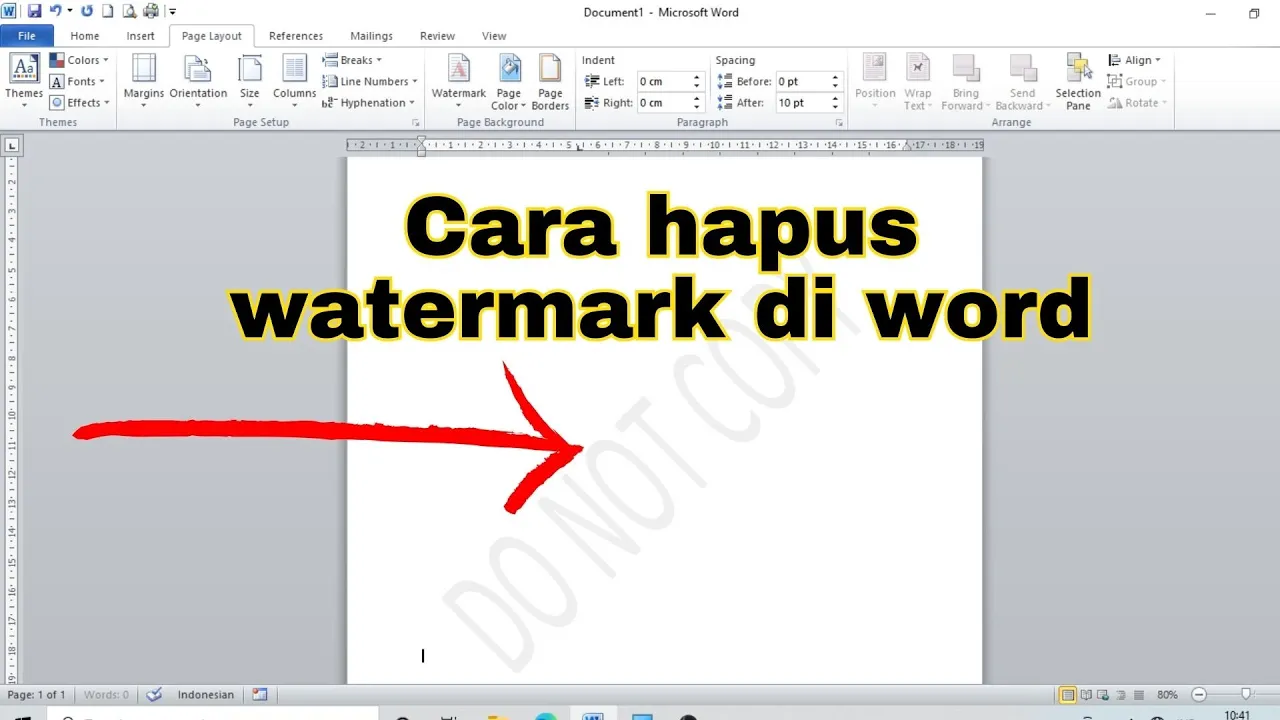Screen dimensions: 1280x720
Task: Click the Position button in Arrange
Action: pyautogui.click(x=875, y=82)
